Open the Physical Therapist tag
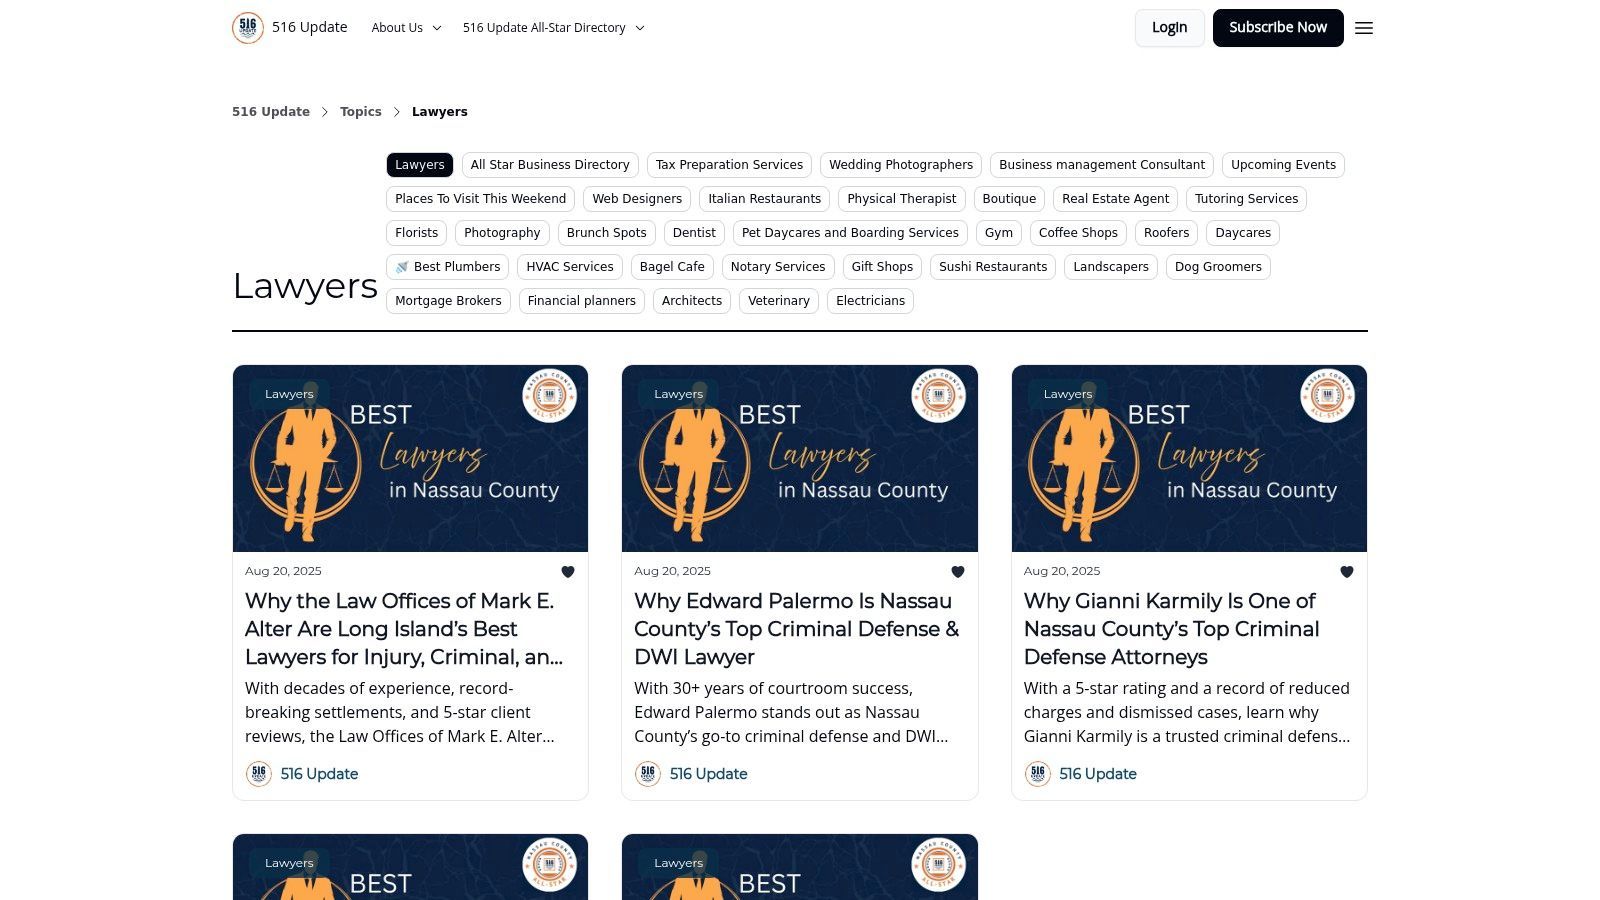Image resolution: width=1600 pixels, height=900 pixels. click(x=902, y=199)
